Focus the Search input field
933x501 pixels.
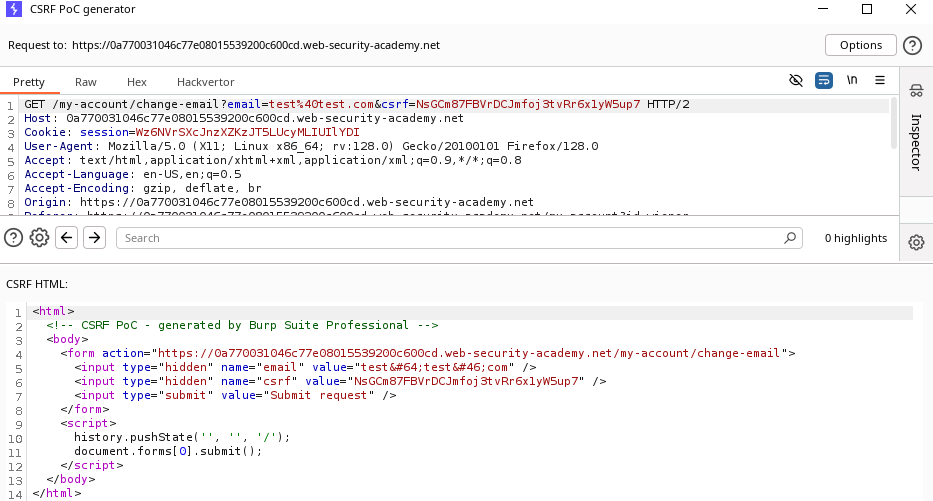click(459, 238)
